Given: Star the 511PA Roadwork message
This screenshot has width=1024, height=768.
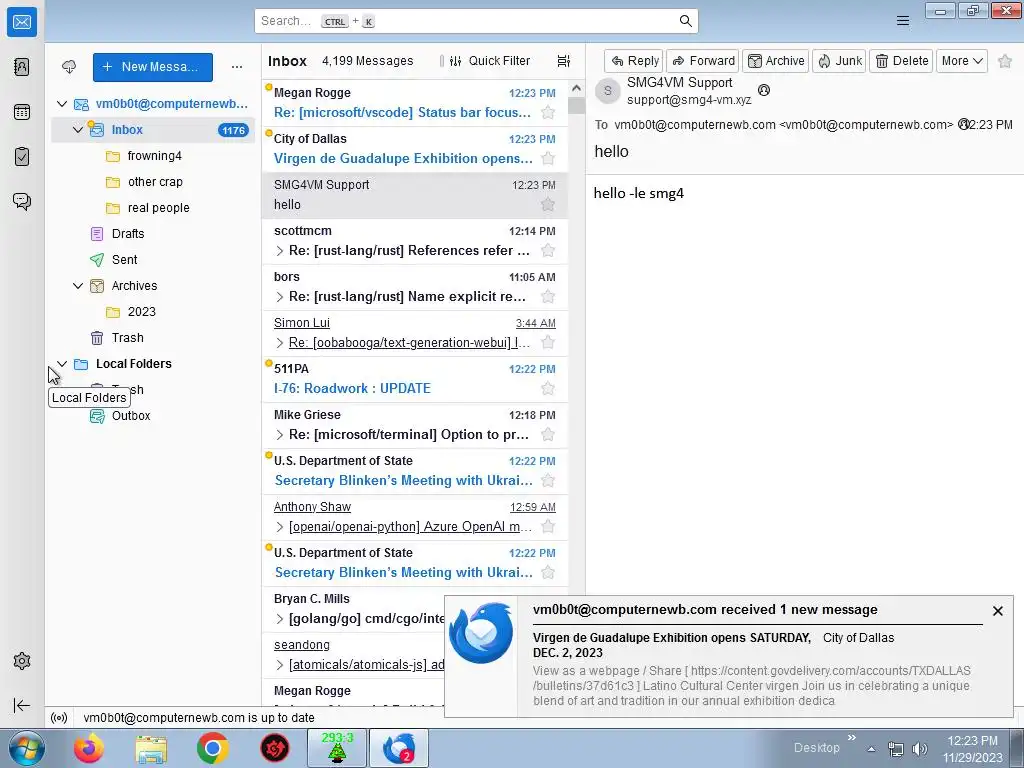Looking at the screenshot, I should click(548, 389).
